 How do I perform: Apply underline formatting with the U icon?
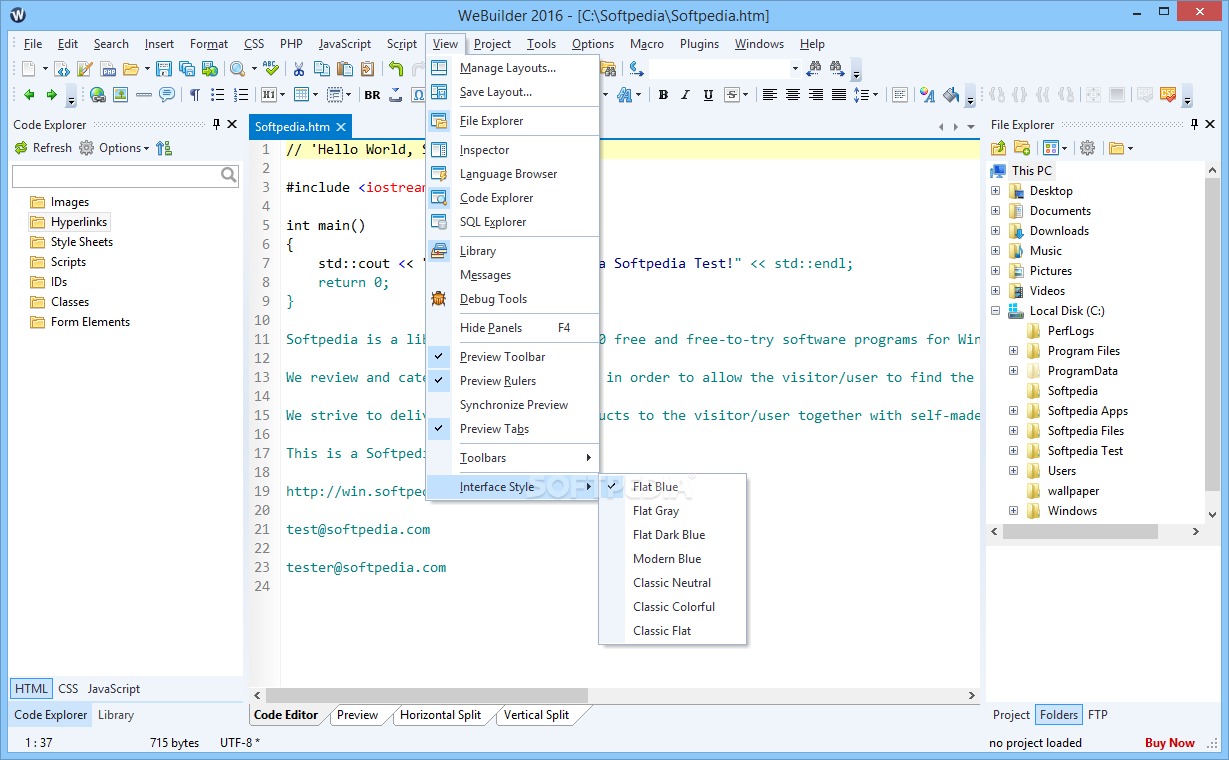point(708,95)
